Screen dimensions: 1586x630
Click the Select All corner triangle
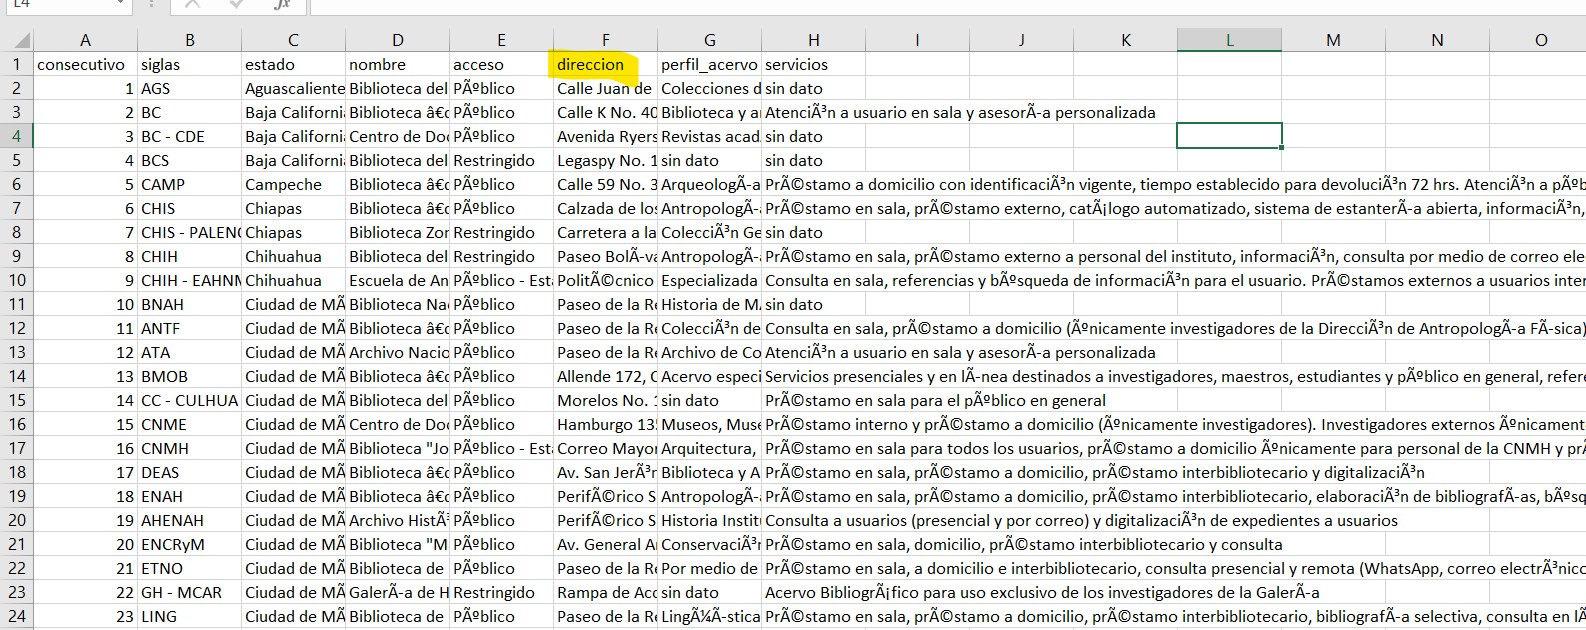(17, 40)
